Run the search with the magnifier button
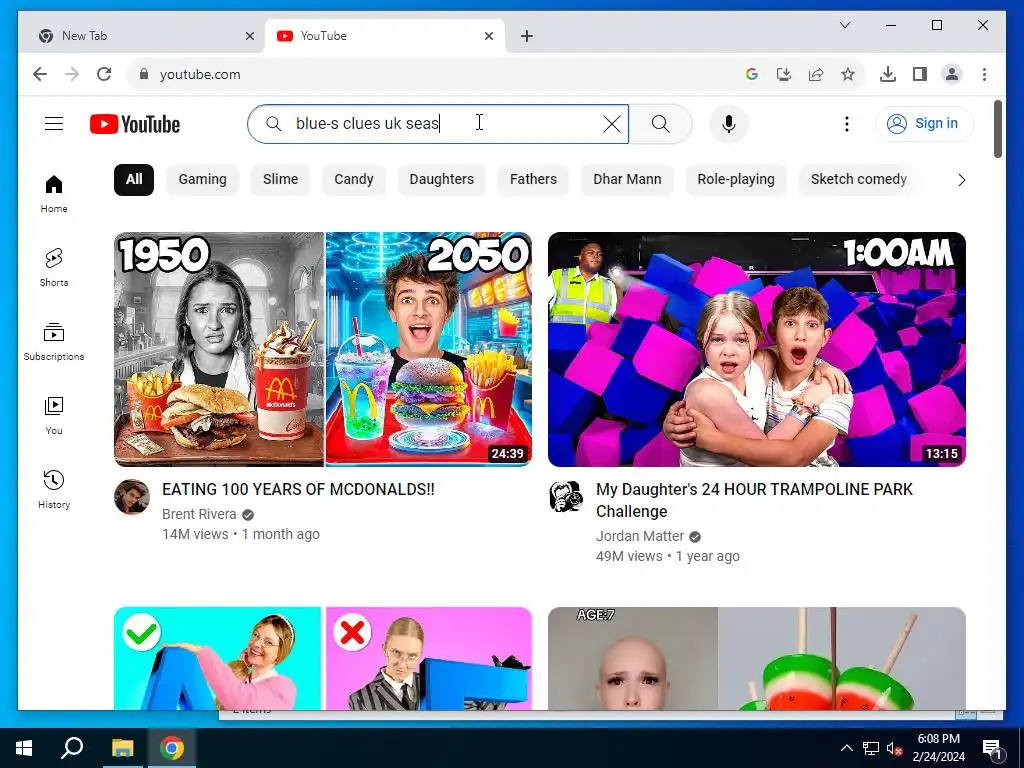 pos(660,123)
